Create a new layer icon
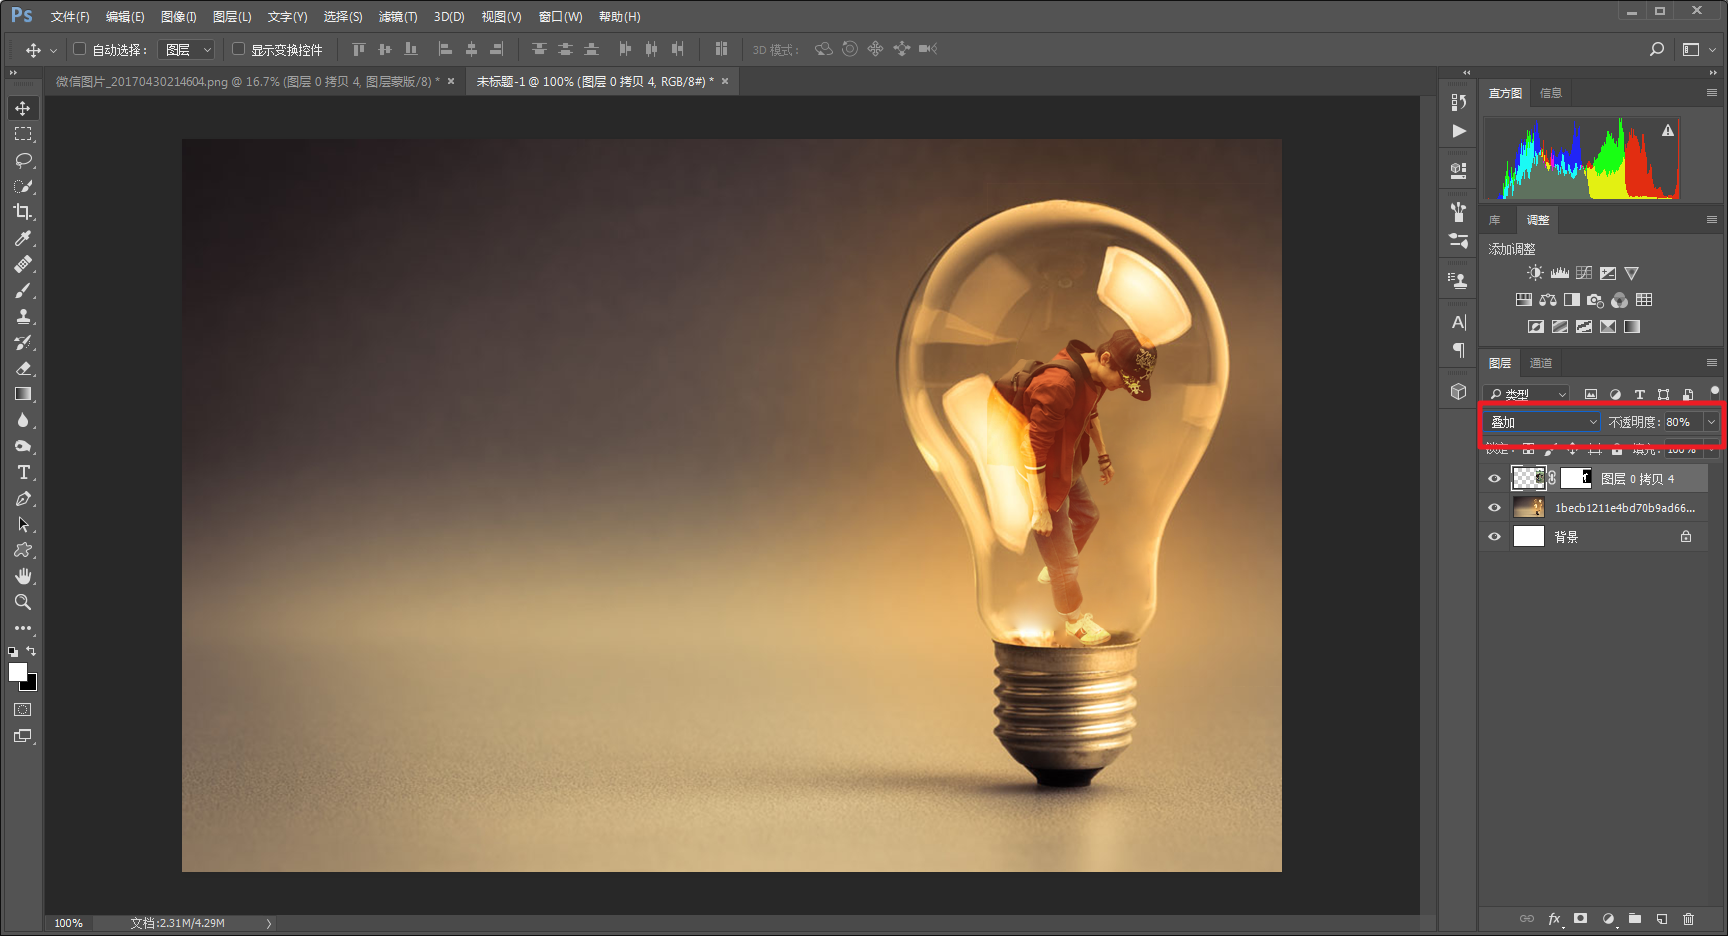The width and height of the screenshot is (1728, 936). [x=1662, y=918]
